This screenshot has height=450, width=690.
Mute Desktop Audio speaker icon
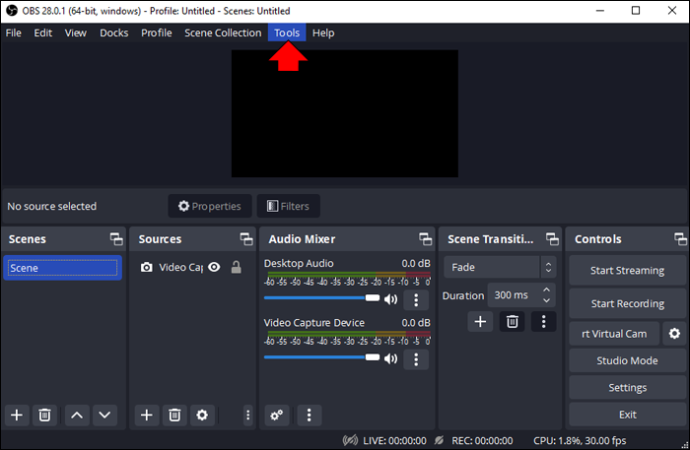390,299
